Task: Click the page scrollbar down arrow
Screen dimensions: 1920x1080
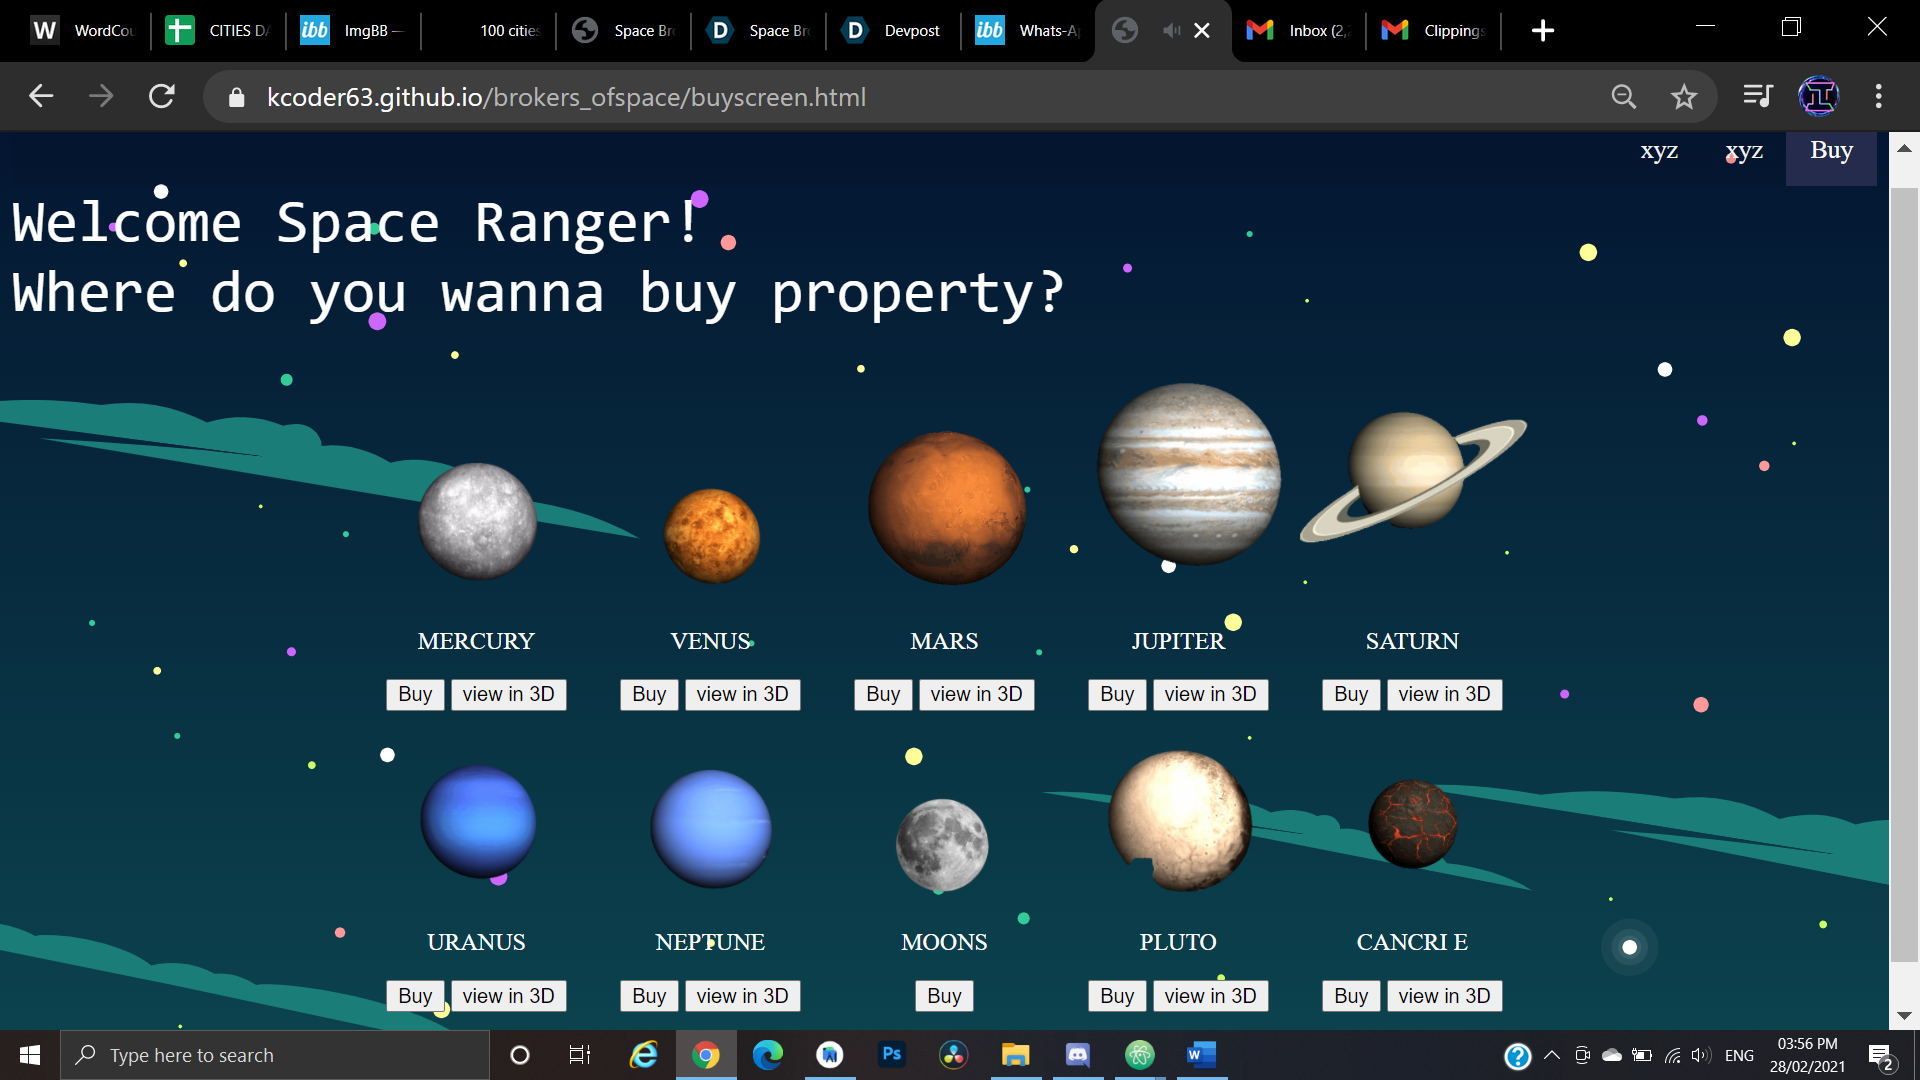Action: 1904,1016
